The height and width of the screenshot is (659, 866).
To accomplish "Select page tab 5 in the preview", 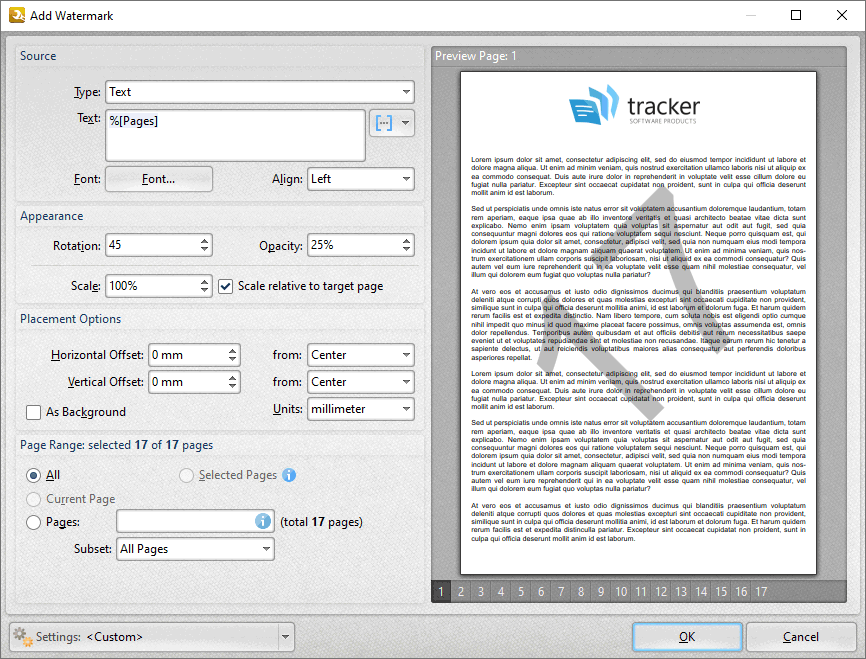I will (520, 591).
